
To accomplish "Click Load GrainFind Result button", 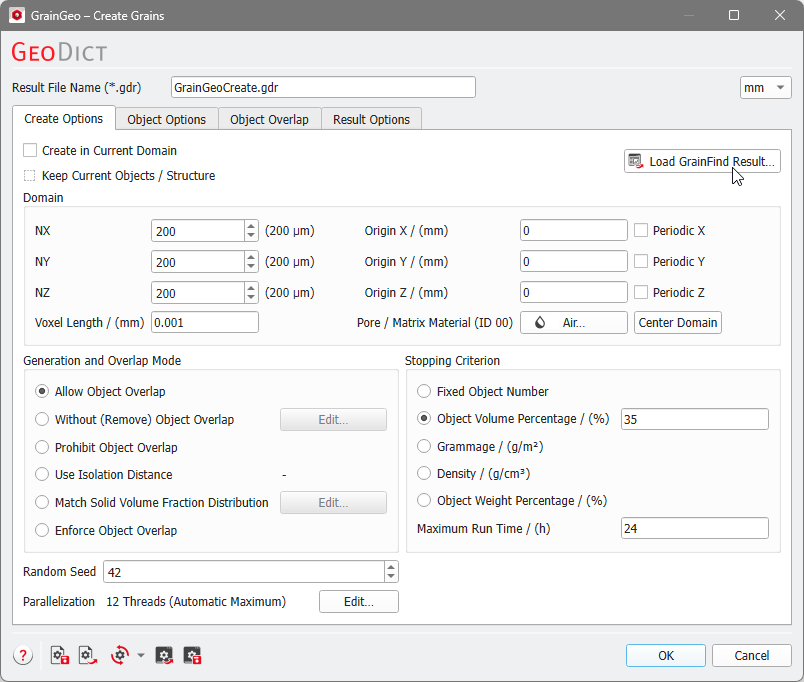I will click(702, 162).
